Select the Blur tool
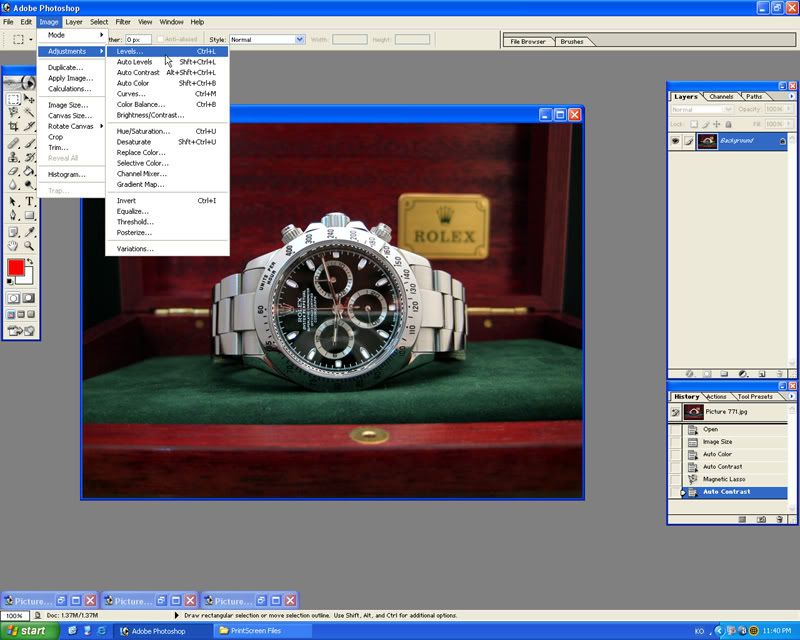Viewport: 800px width, 640px height. (x=14, y=184)
